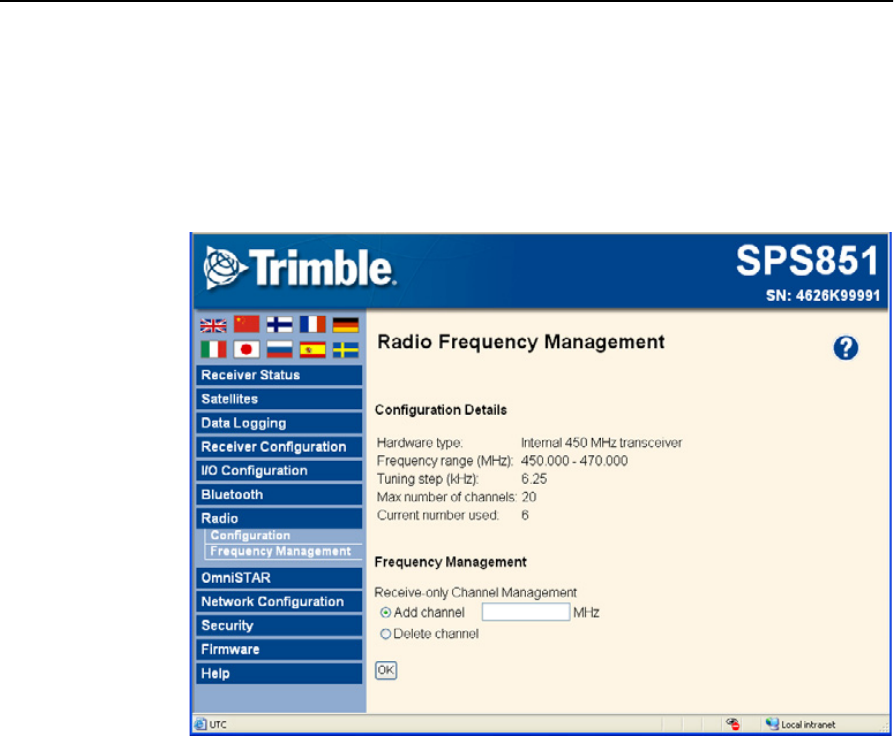Click the MHz unit label beside the input
Image resolution: width=894 pixels, height=736 pixels.
(586, 613)
